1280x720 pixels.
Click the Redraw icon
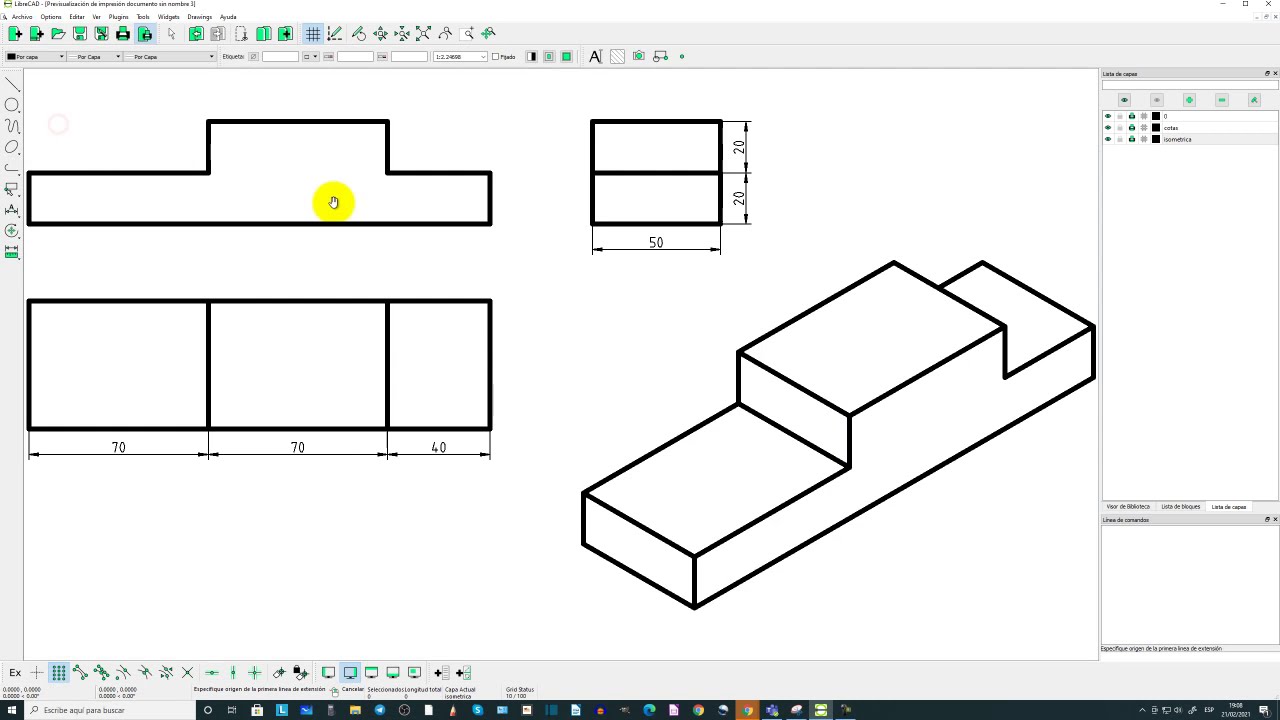[x=359, y=34]
